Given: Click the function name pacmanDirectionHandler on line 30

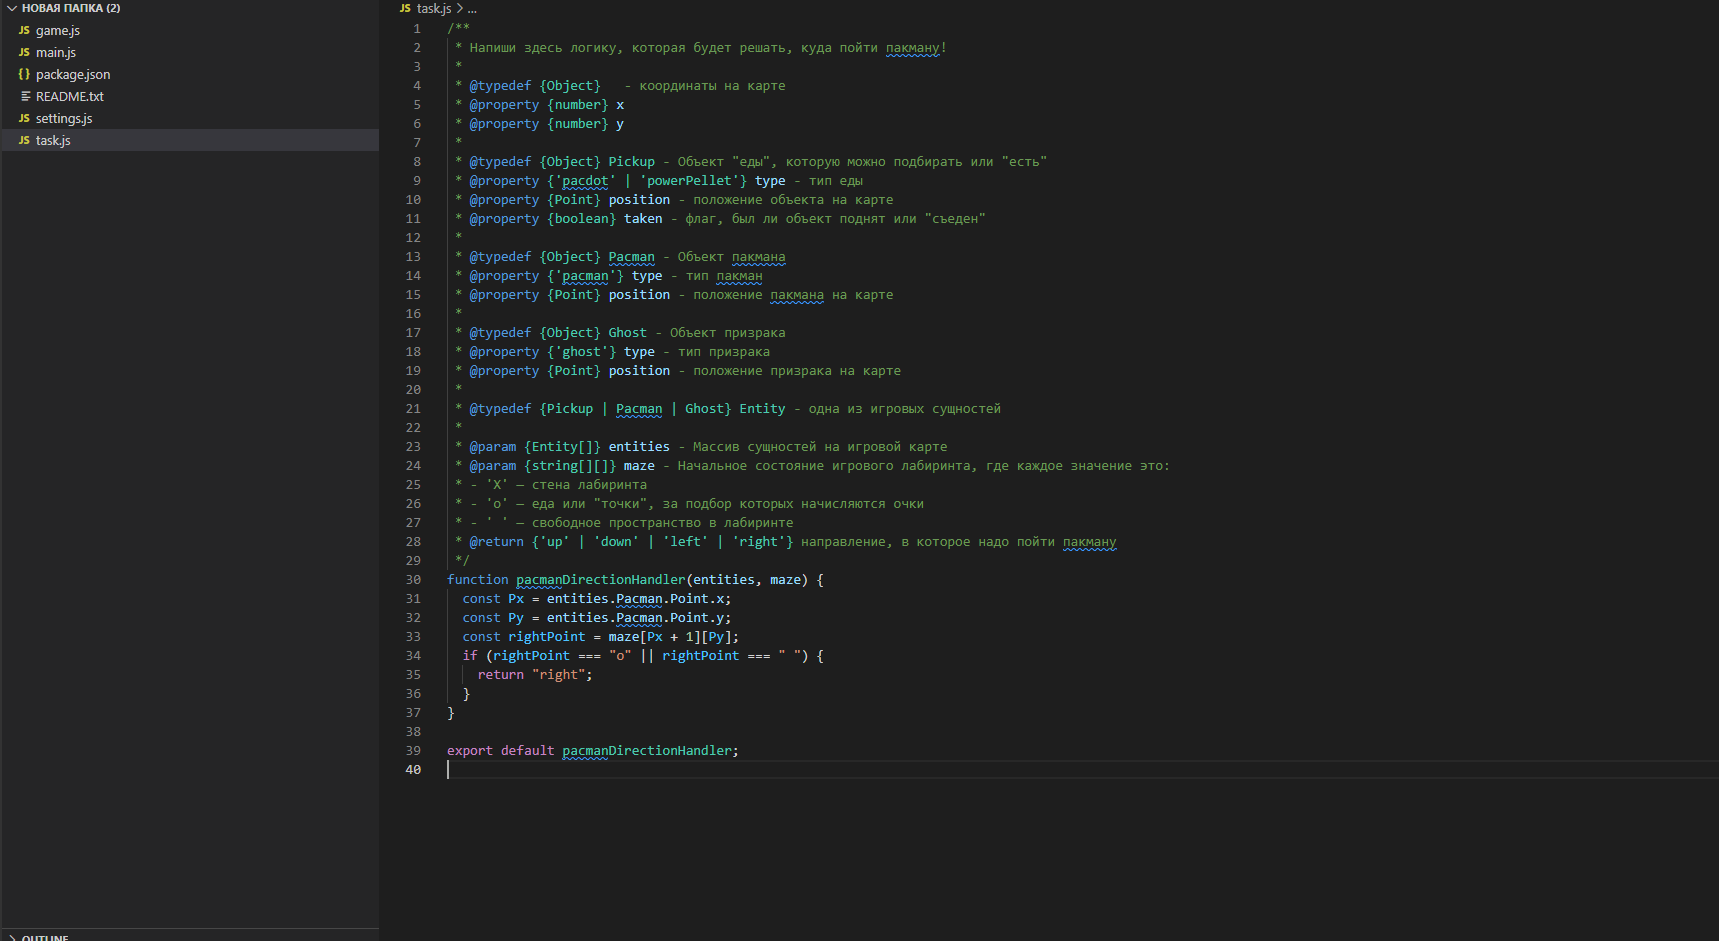Looking at the screenshot, I should click(x=601, y=580).
